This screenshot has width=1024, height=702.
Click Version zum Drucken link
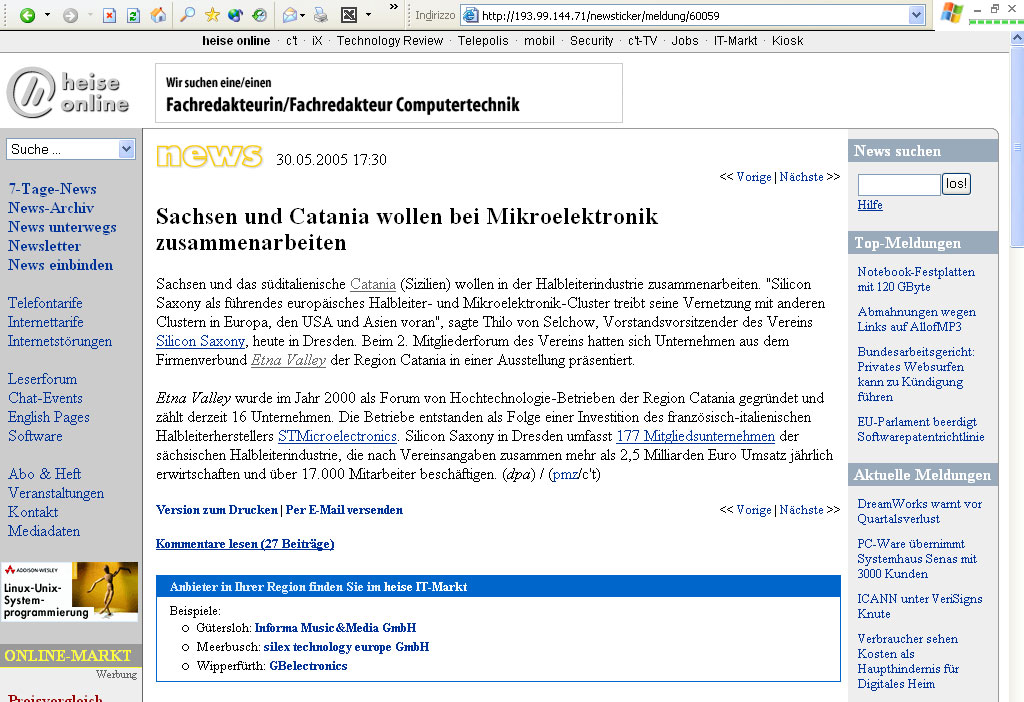217,510
